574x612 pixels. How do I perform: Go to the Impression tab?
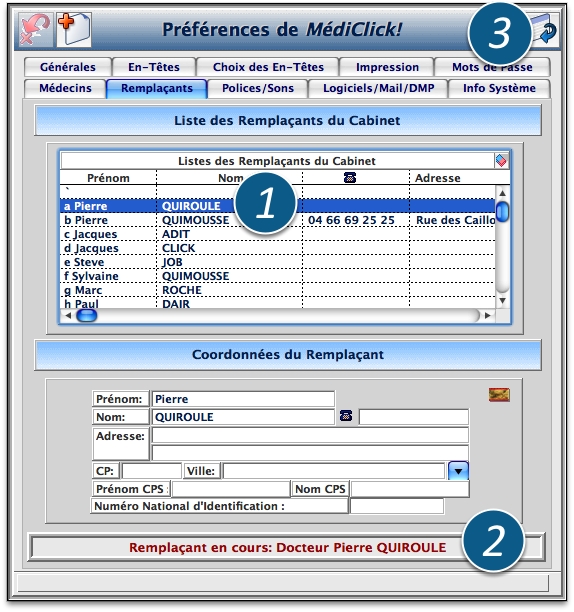[x=387, y=67]
